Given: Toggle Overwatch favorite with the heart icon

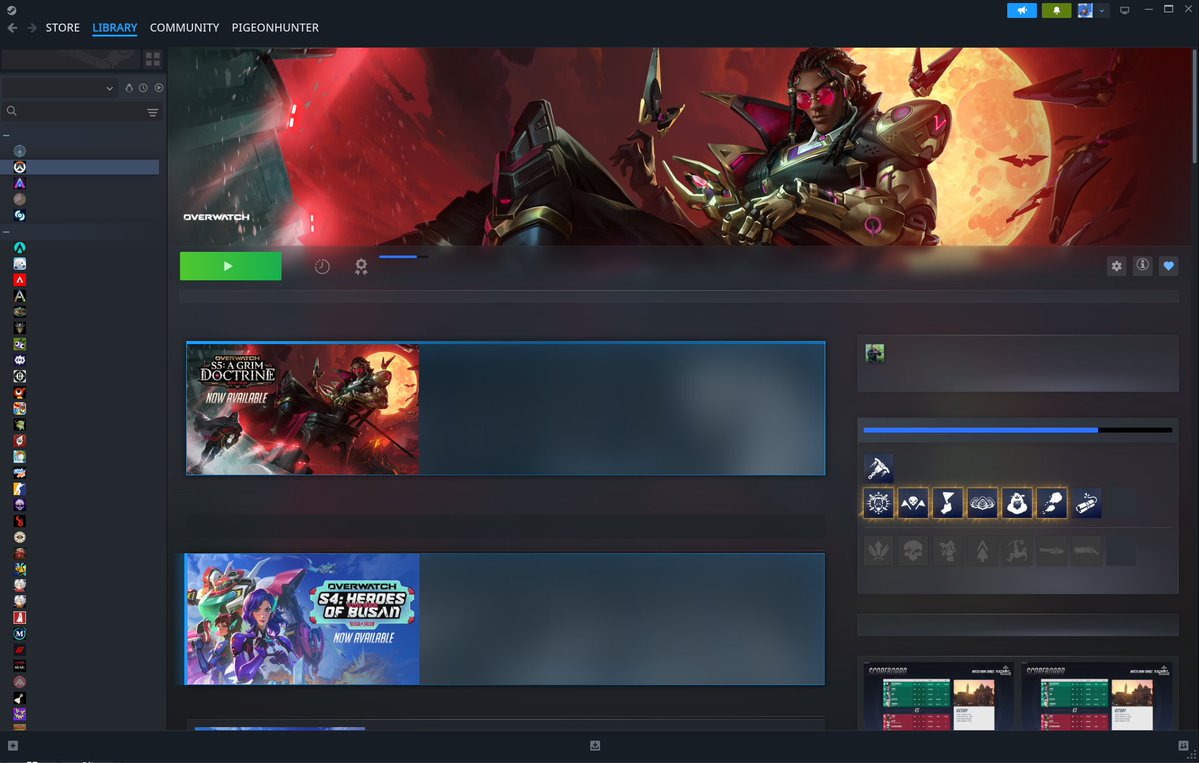Looking at the screenshot, I should tap(1168, 266).
